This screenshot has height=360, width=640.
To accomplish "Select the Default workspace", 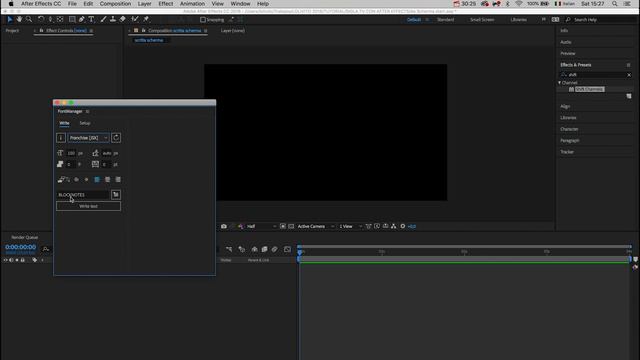I will point(414,20).
